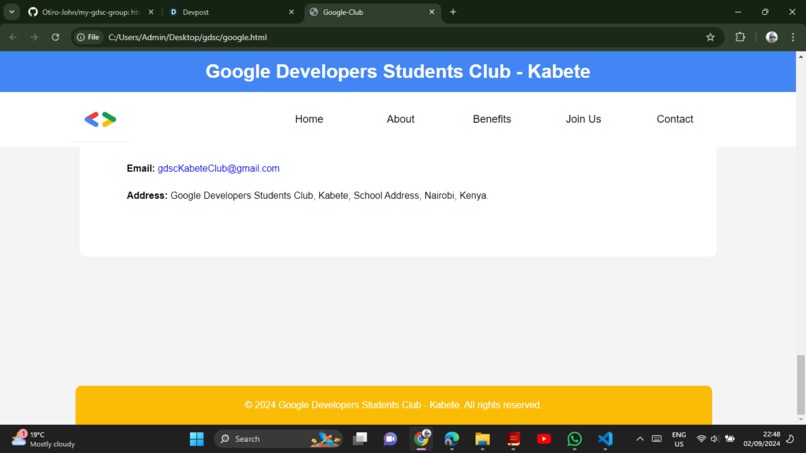
Task: Go to the Home nav link
Action: tap(309, 119)
